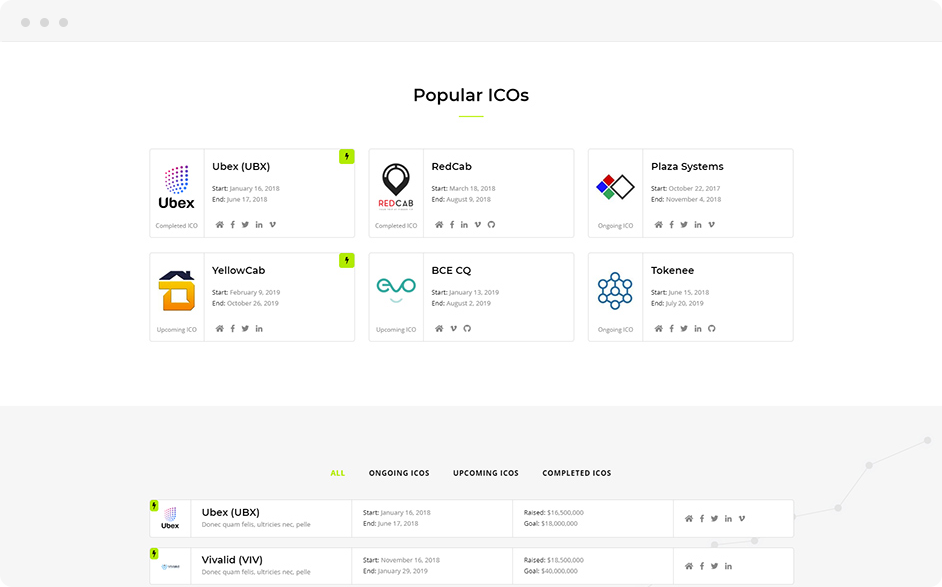Image resolution: width=942 pixels, height=587 pixels.
Task: Switch to Ongoing ICOs tab
Action: (399, 473)
